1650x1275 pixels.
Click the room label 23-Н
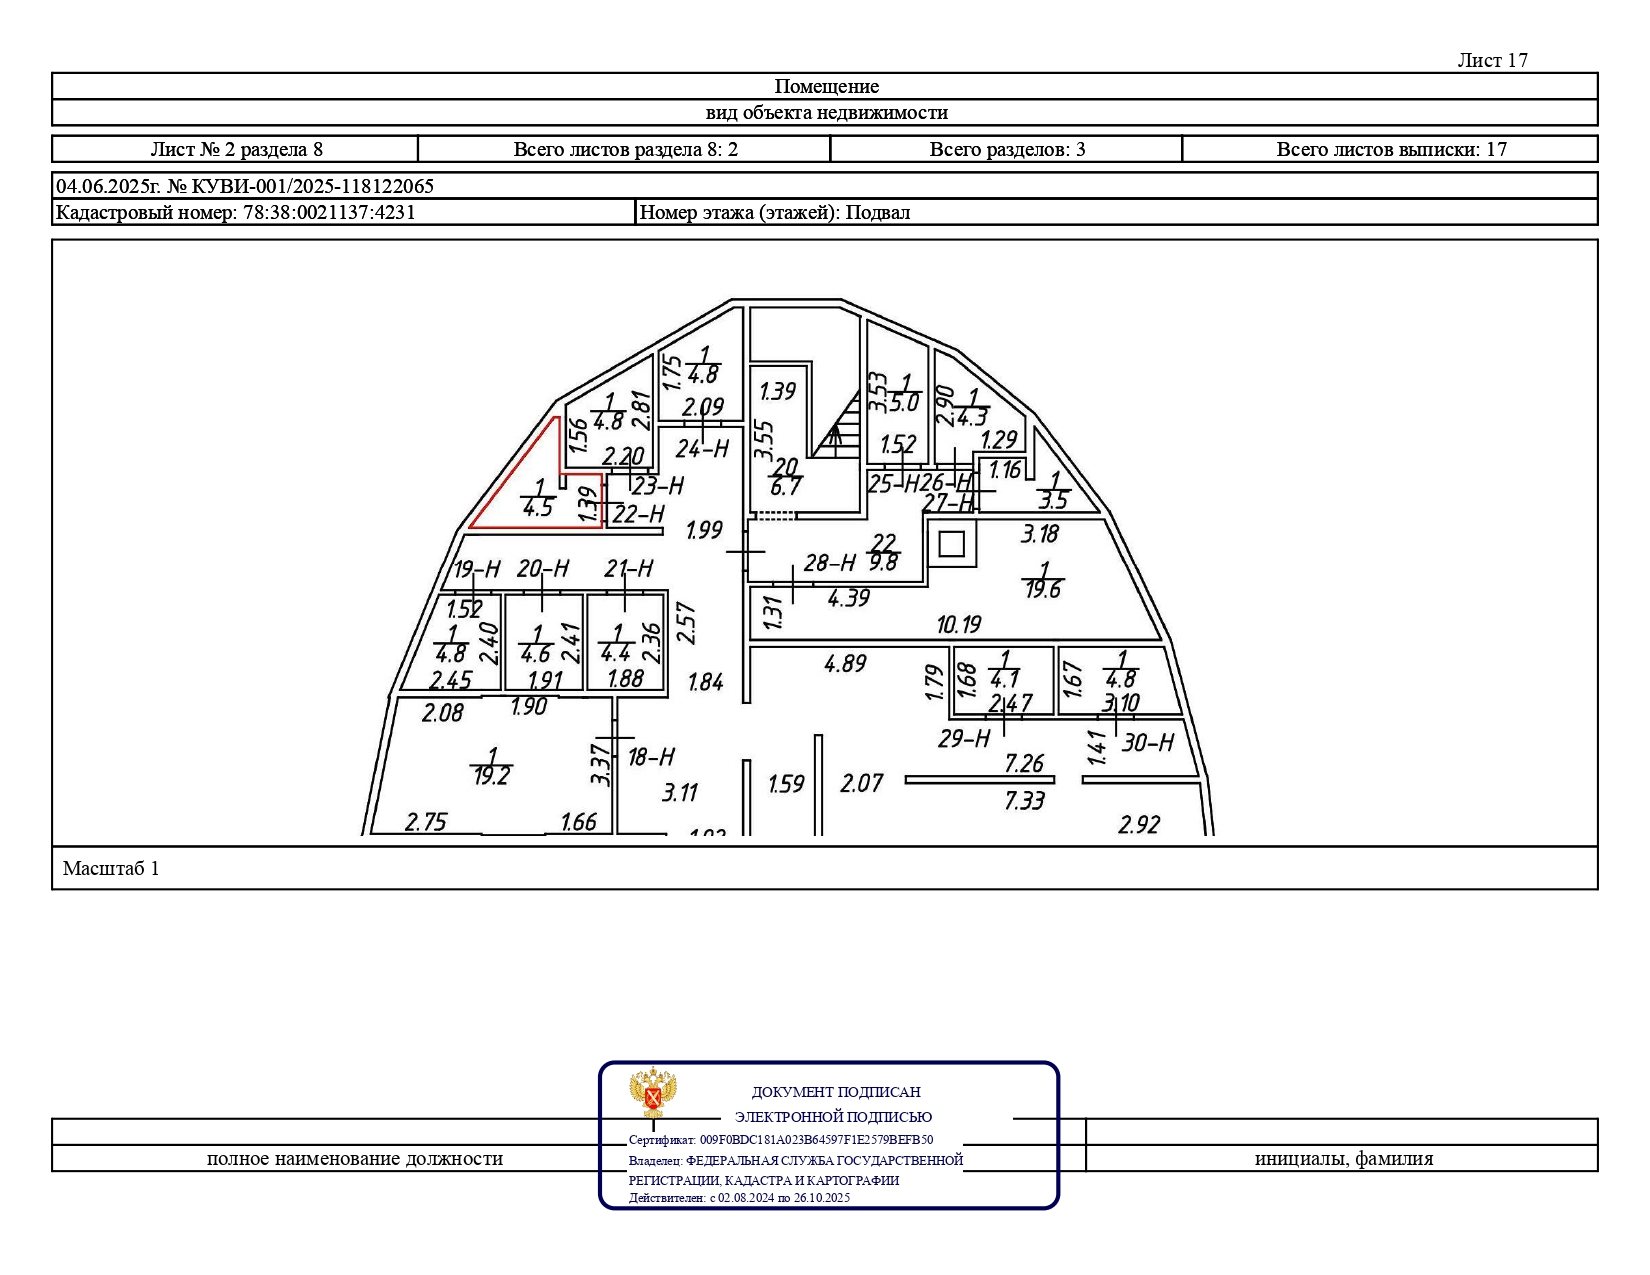tap(658, 486)
